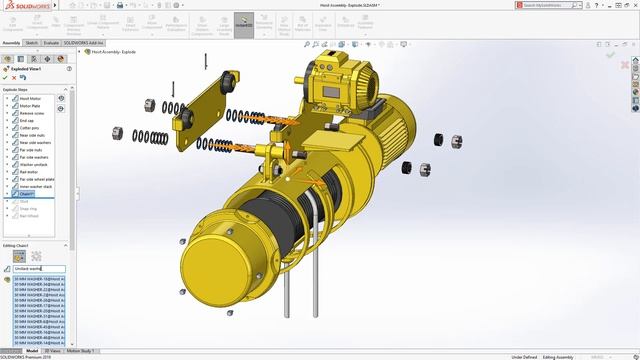
Task: Click lower roll-forward button beside explode steps
Action: (x=61, y=109)
